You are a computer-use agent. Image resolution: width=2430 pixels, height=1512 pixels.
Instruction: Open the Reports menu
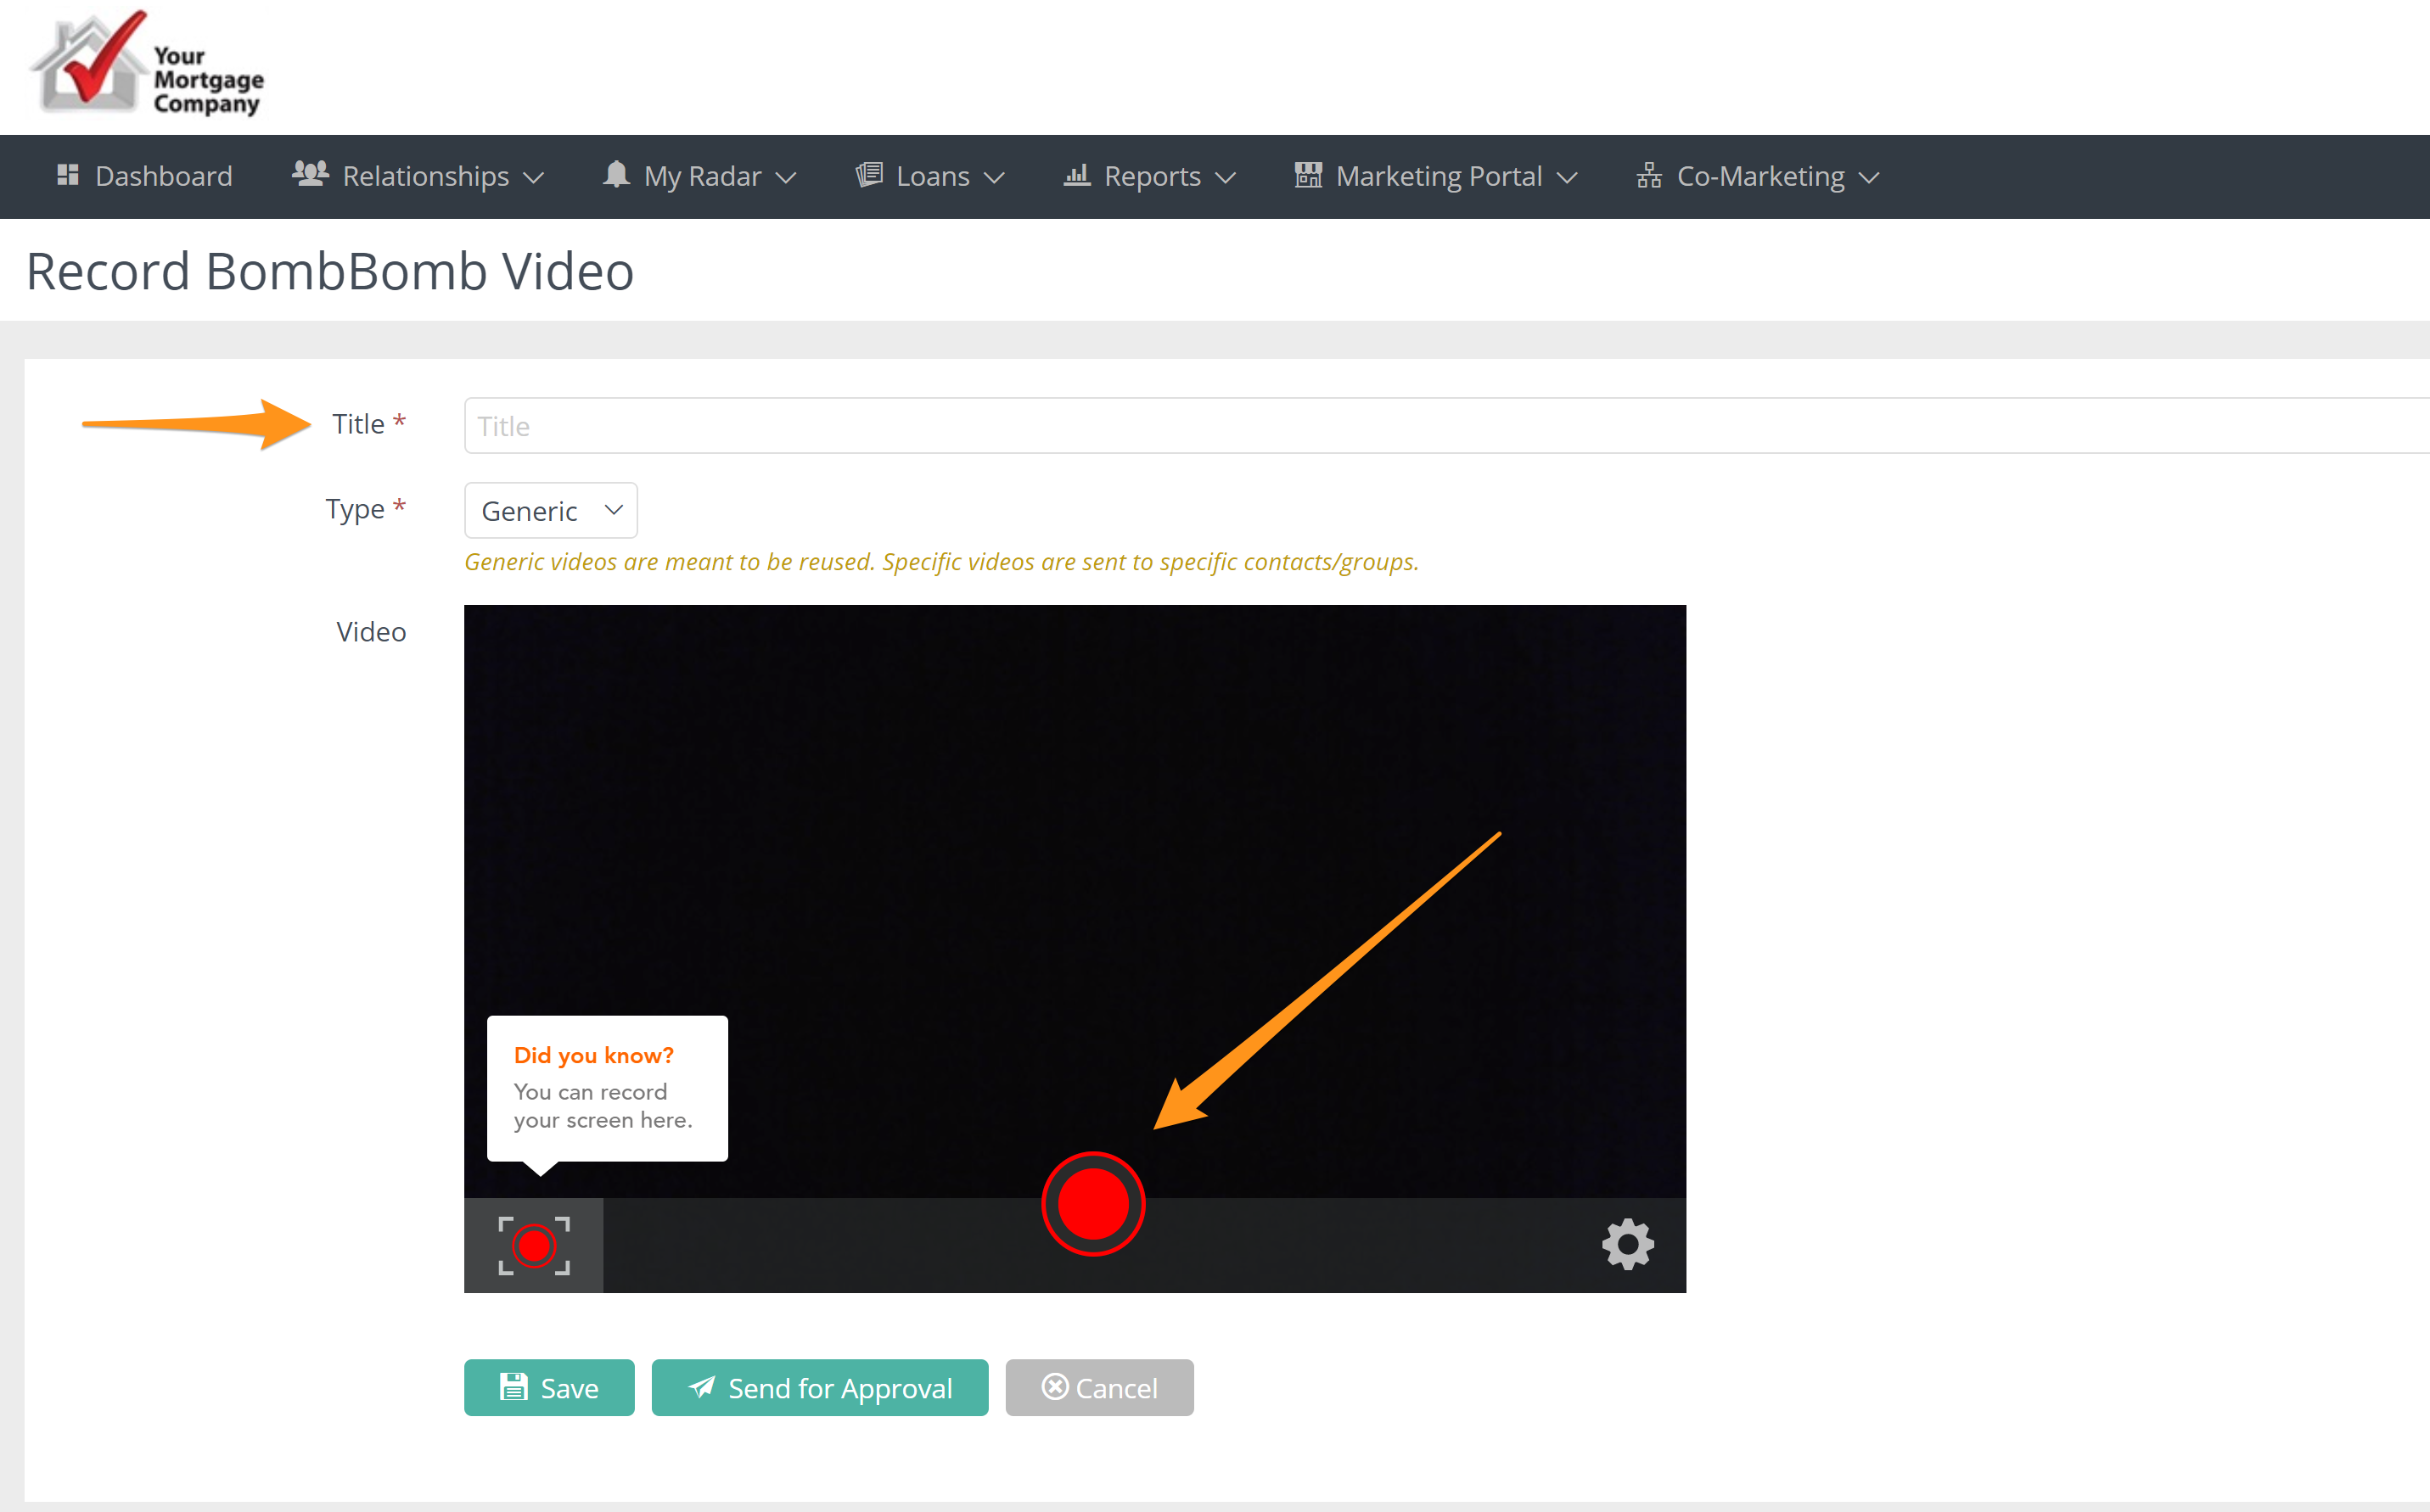(x=1150, y=176)
